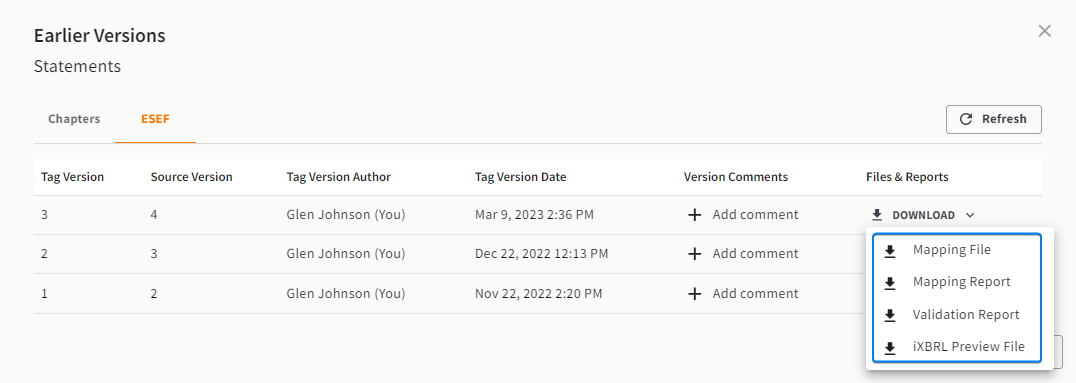1076x383 pixels.
Task: Click the DOWNLOAD label for tag version 3
Action: 923,216
